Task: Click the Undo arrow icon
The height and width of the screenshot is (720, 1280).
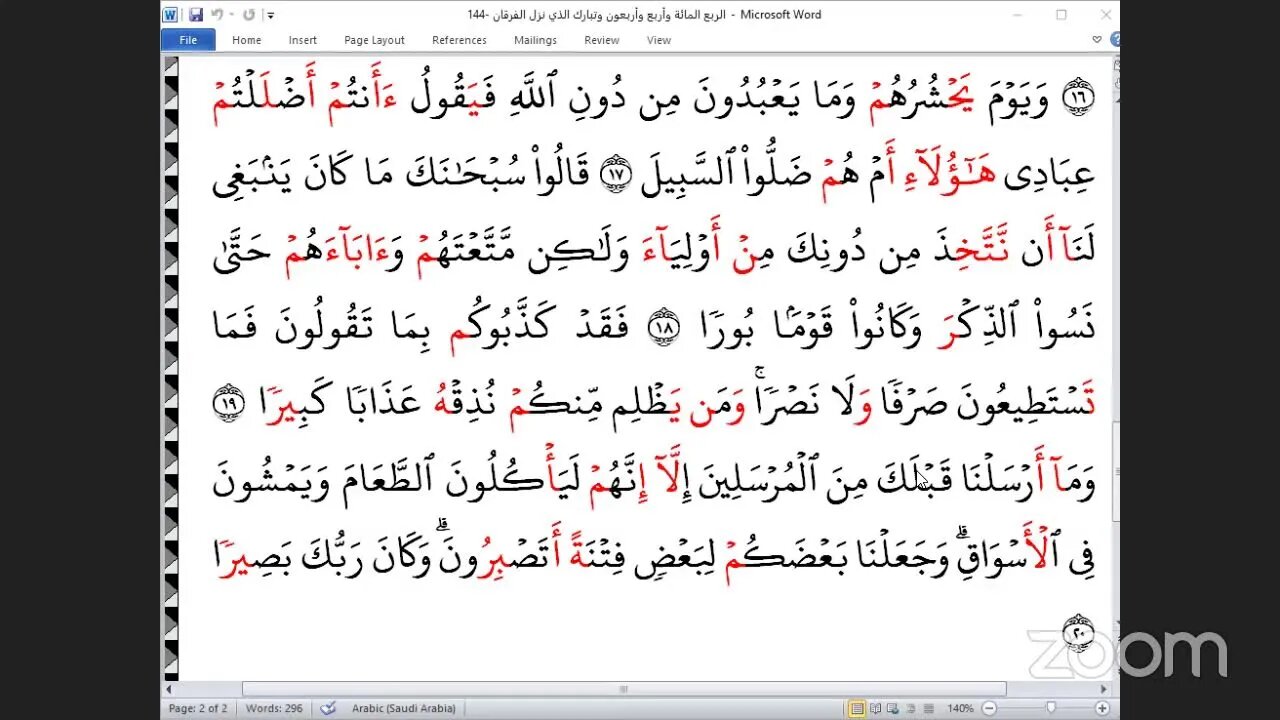Action: [x=217, y=15]
